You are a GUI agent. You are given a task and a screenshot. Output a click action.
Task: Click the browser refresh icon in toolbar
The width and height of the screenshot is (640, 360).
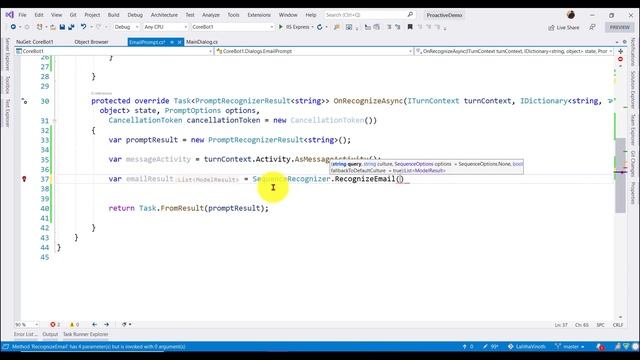[x=320, y=27]
